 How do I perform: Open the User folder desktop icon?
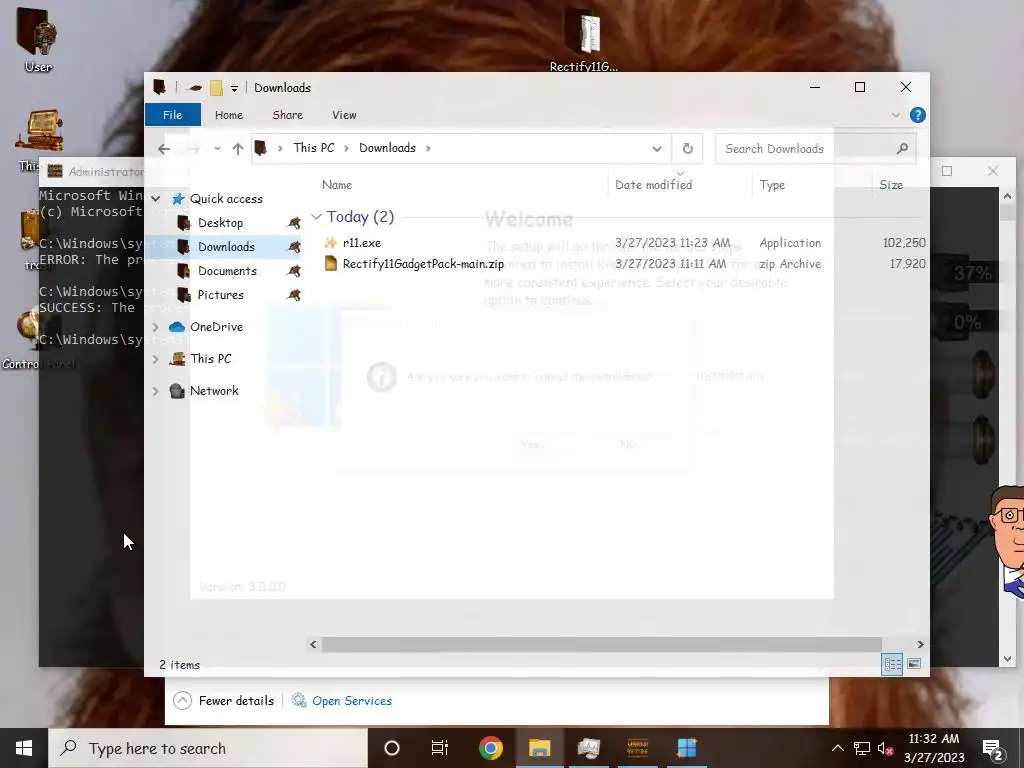tap(37, 39)
